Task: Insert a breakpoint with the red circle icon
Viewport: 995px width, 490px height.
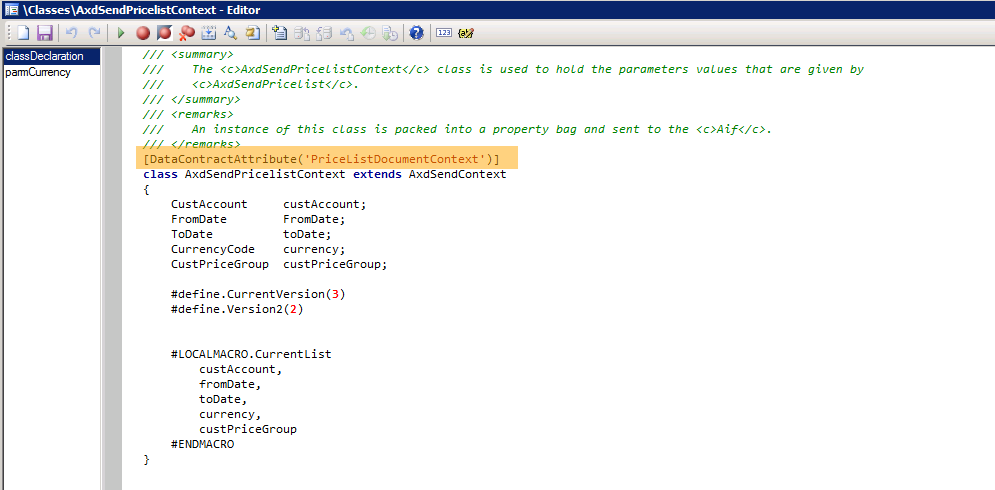Action: (x=143, y=33)
